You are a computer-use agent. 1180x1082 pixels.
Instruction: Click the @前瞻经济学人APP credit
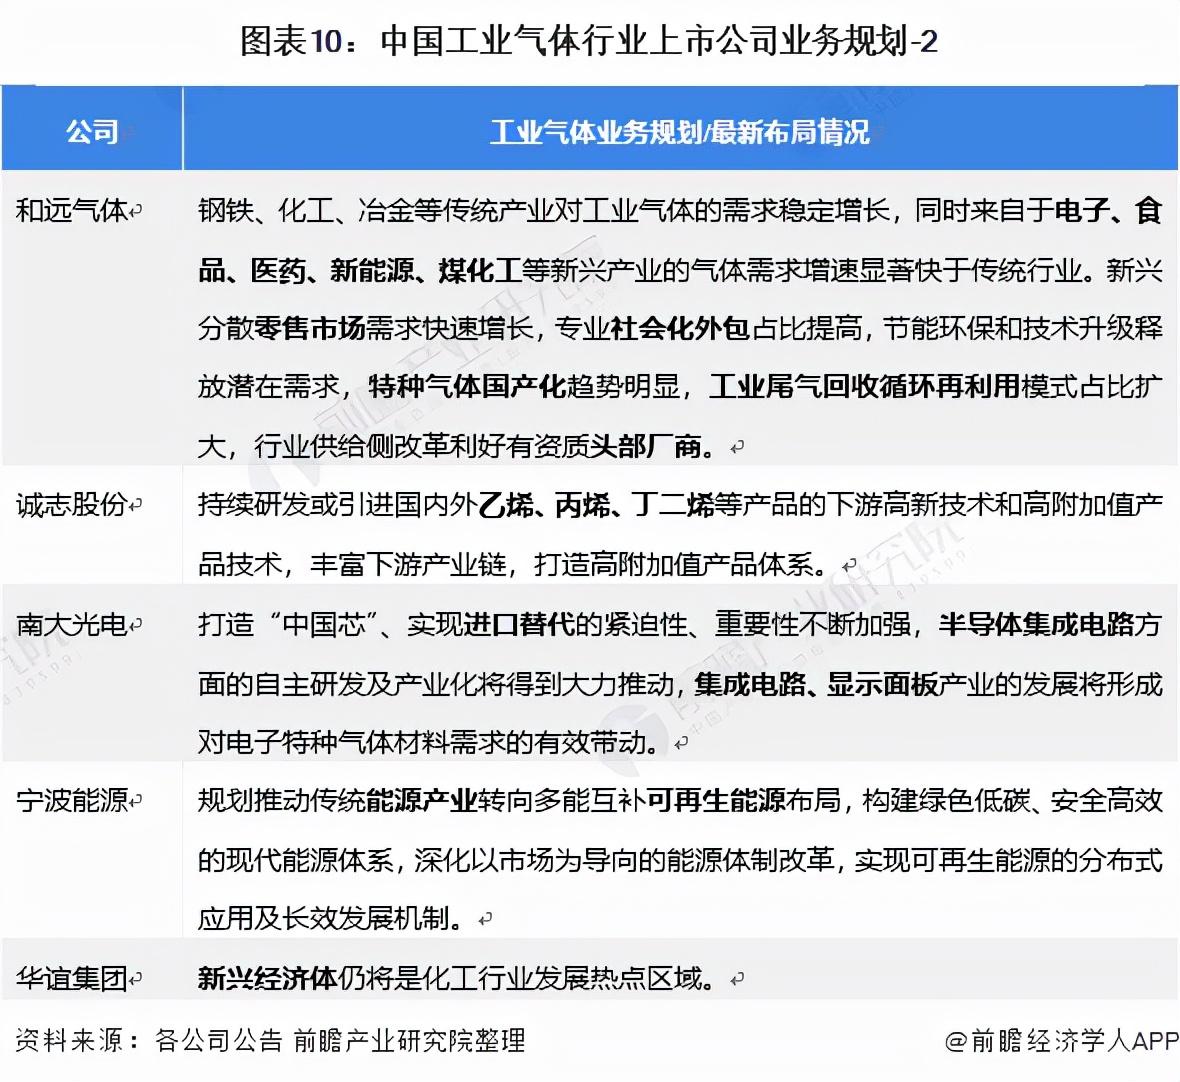[1061, 1041]
